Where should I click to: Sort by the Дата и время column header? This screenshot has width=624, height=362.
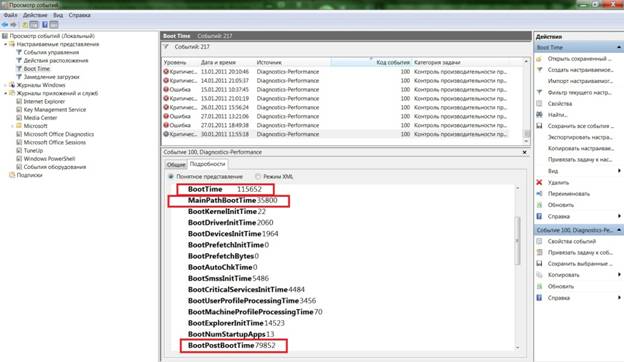click(x=226, y=62)
